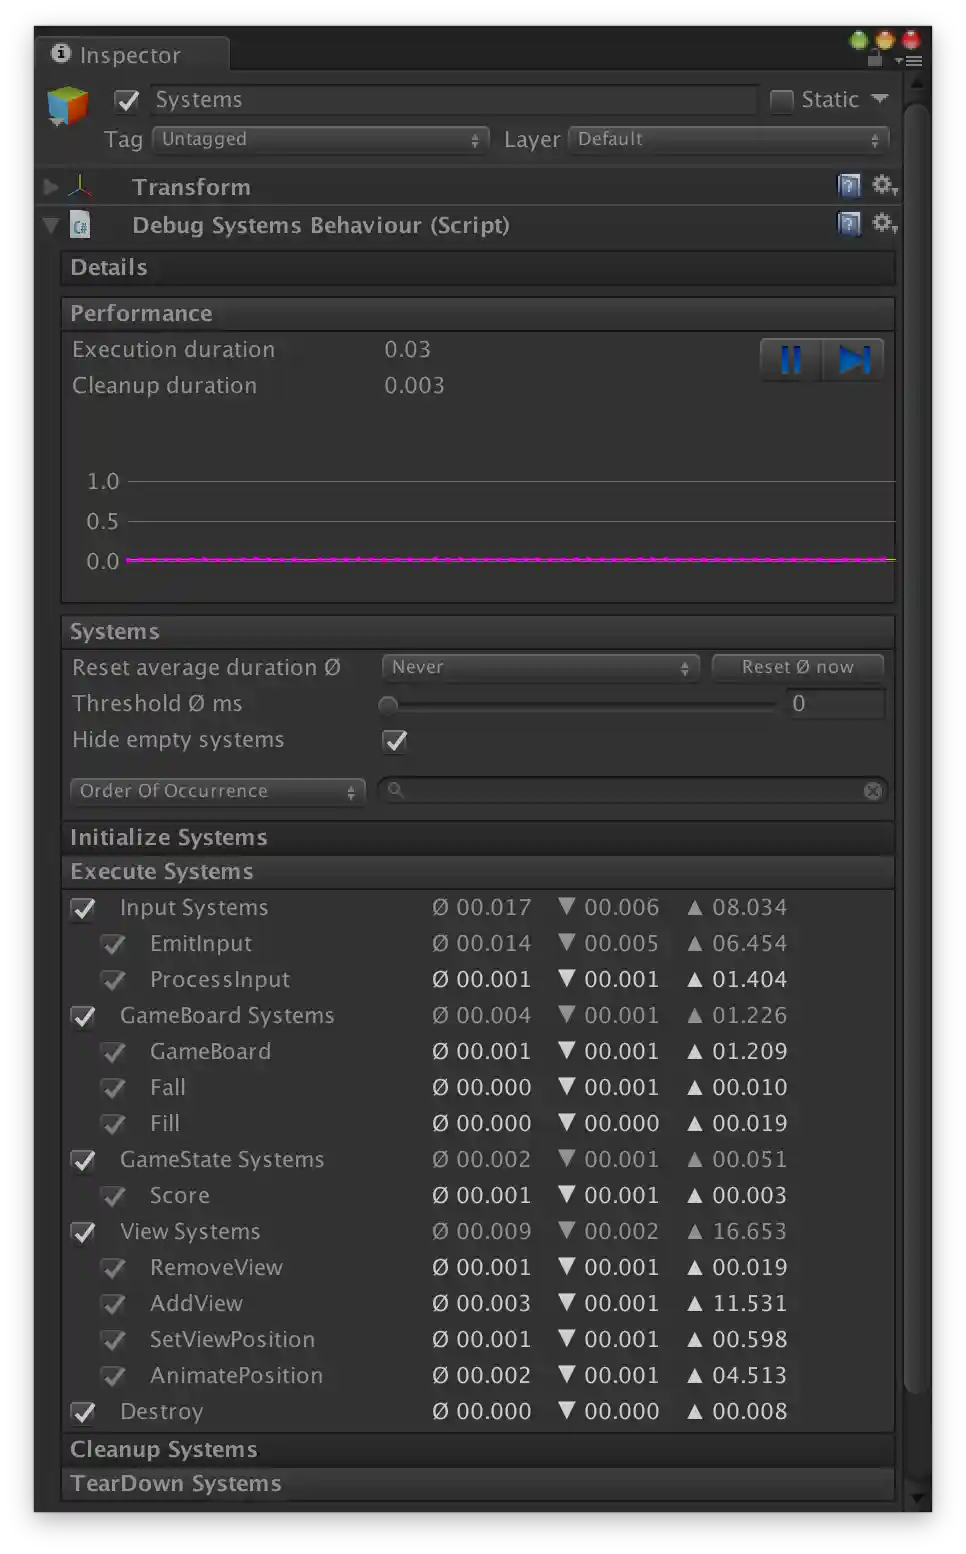Open the Debug Systems Behaviour gear settings menu
Viewport: 966px width, 1554px height.
coord(884,224)
